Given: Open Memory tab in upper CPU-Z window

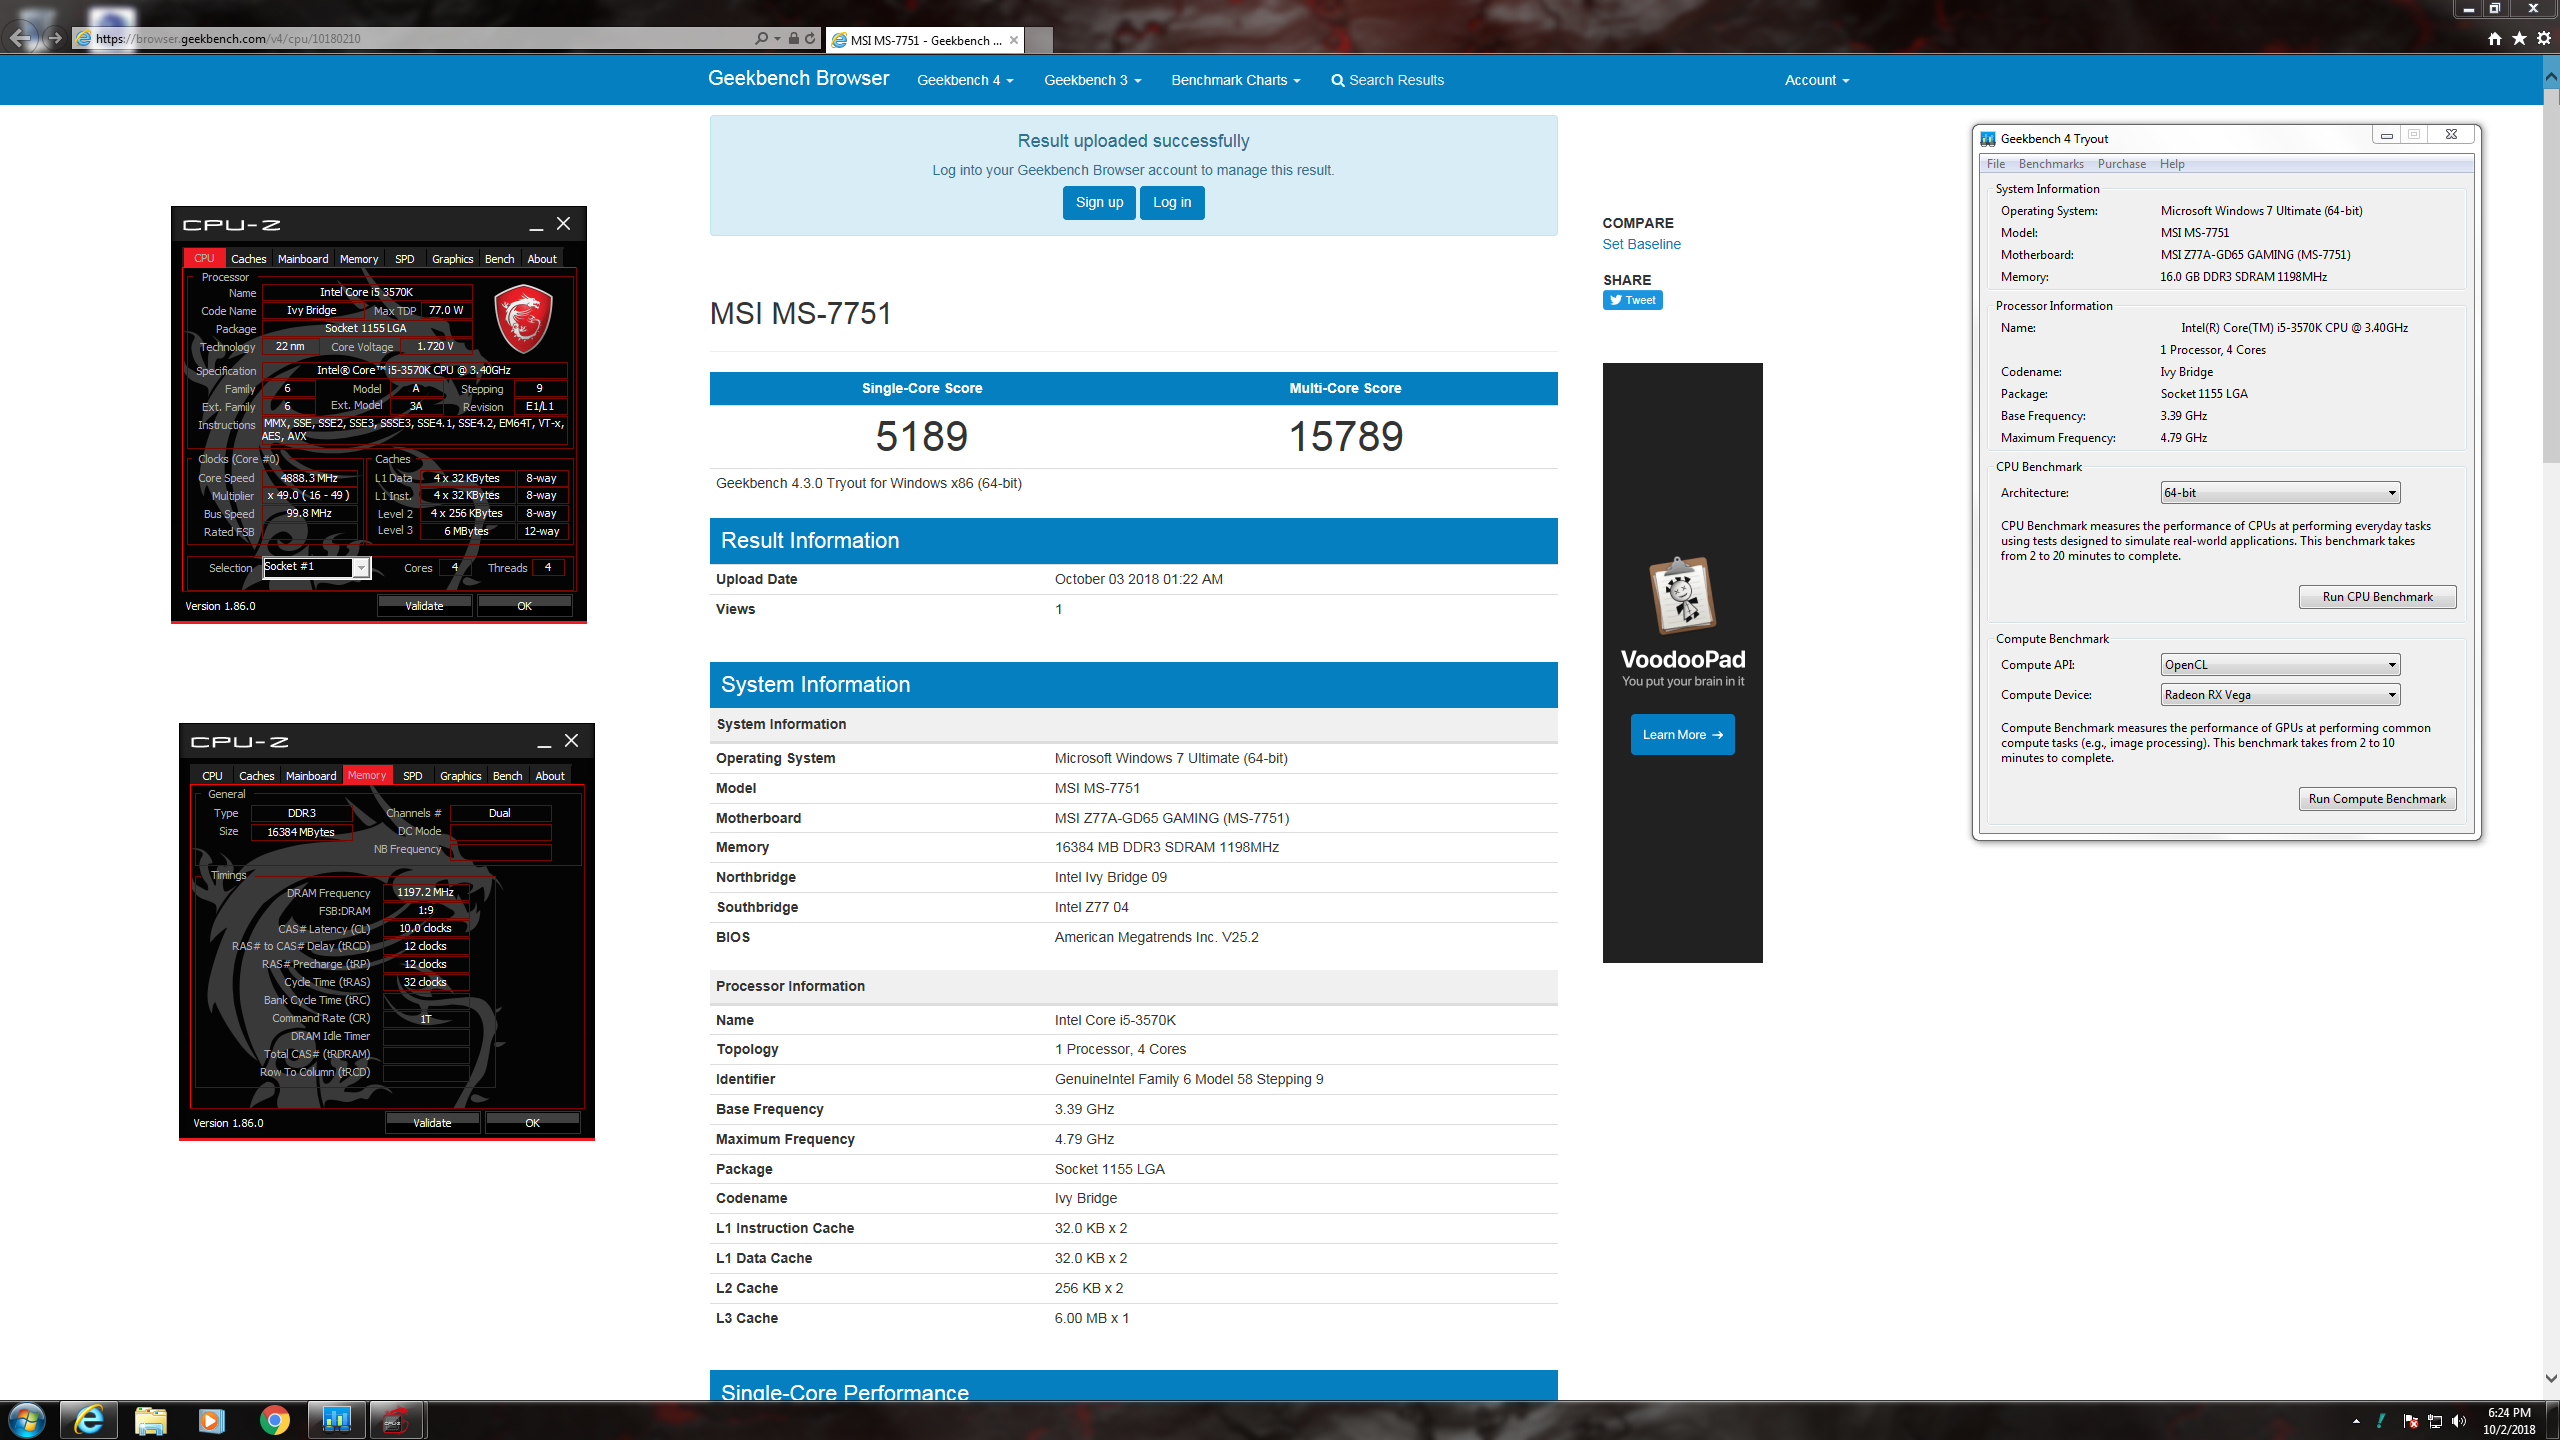Looking at the screenshot, I should point(359,259).
